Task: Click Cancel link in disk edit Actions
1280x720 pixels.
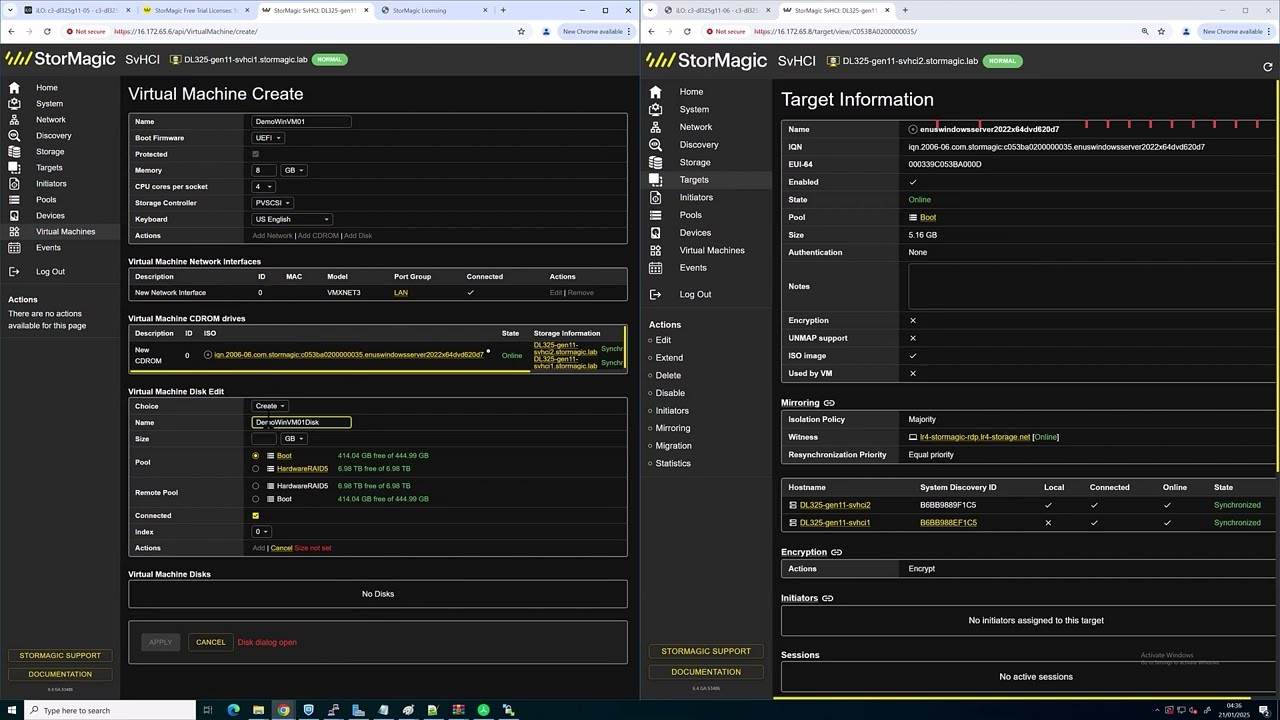Action: tap(281, 548)
